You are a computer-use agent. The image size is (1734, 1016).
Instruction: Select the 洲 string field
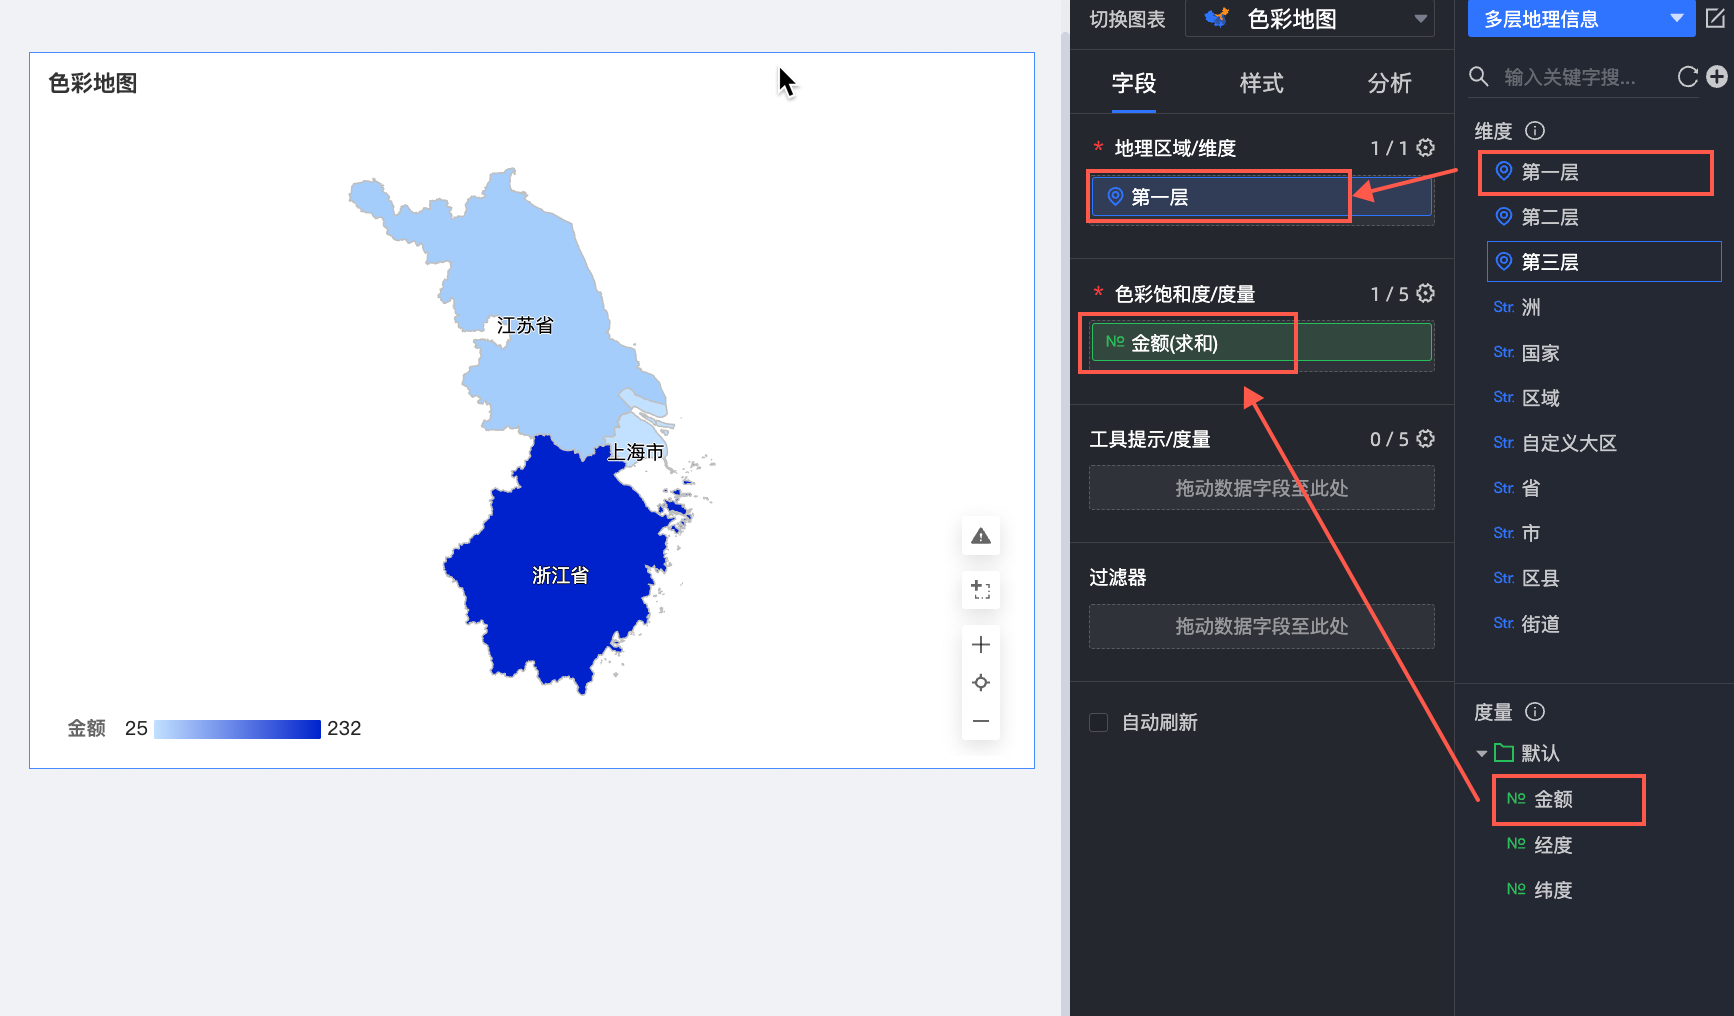coord(1603,307)
